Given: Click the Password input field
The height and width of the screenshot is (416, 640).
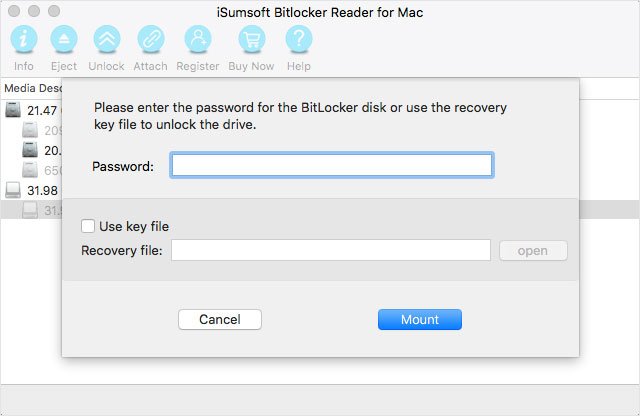Looking at the screenshot, I should point(331,165).
